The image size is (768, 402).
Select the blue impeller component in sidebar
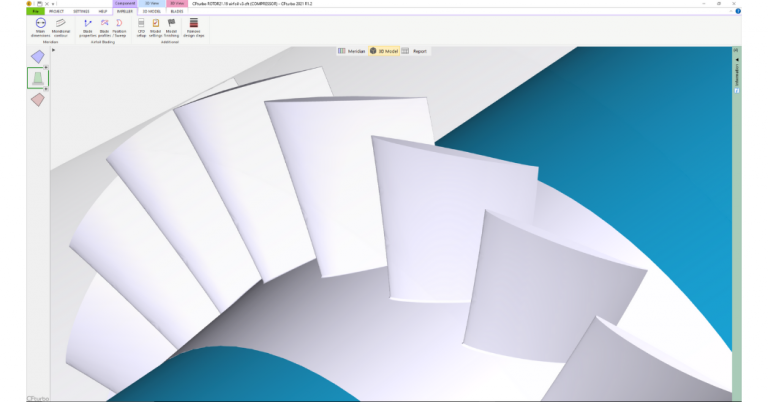[x=37, y=57]
